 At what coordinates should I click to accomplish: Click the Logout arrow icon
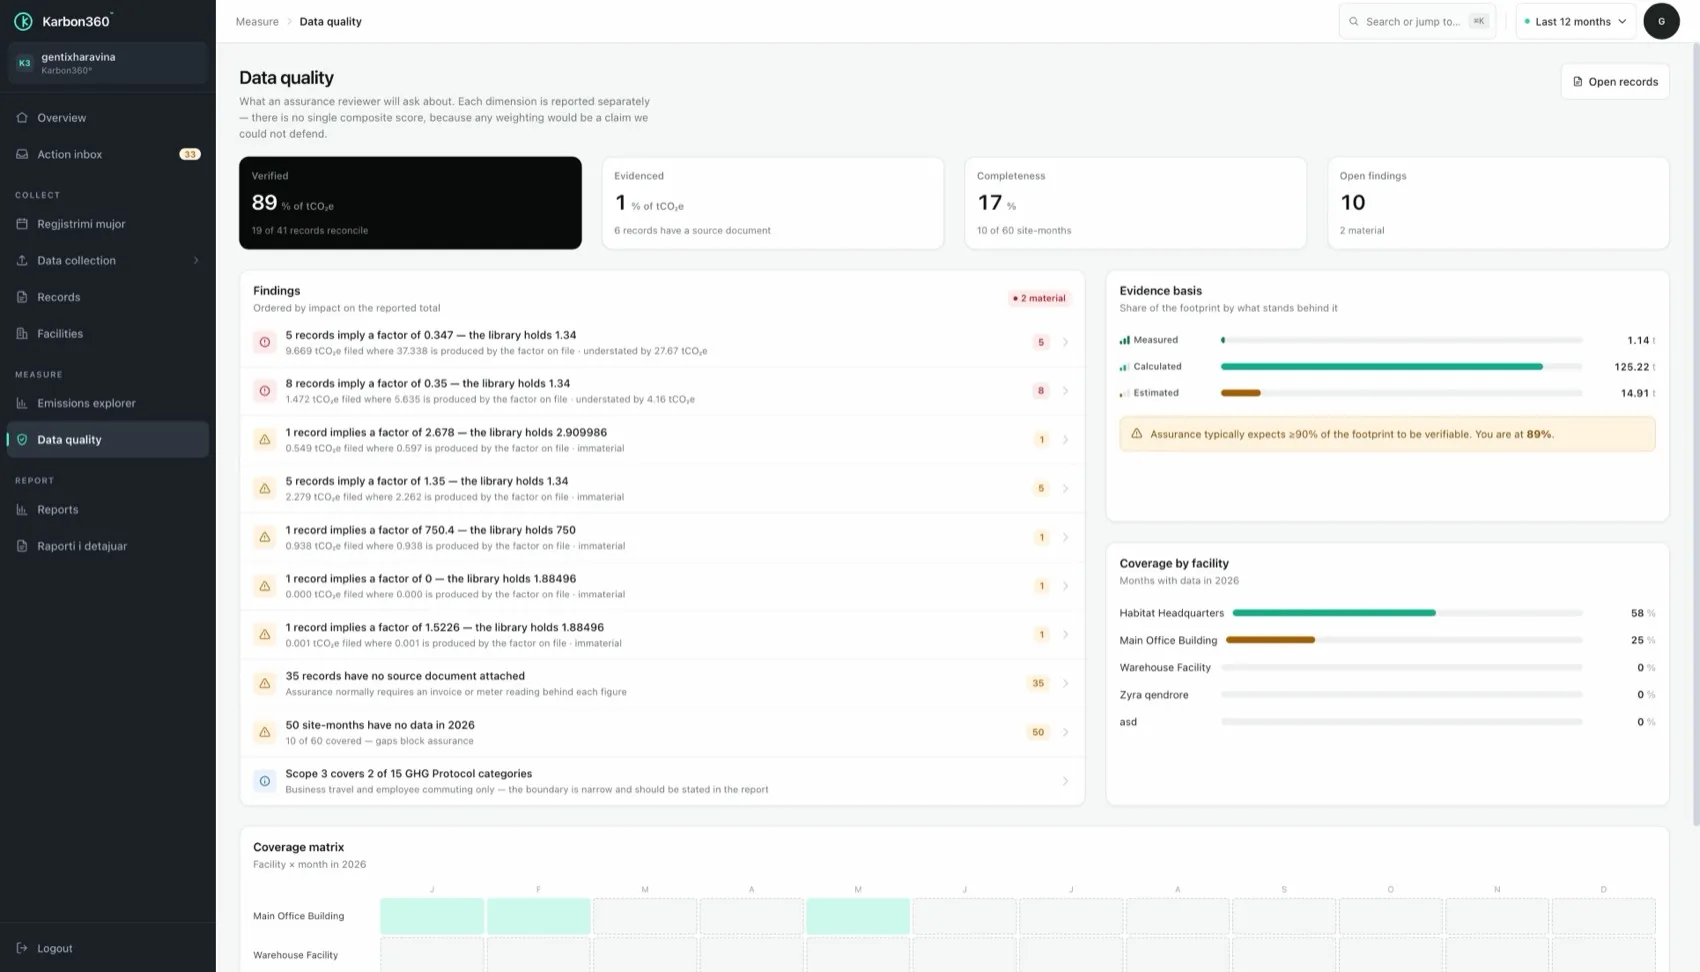pyautogui.click(x=22, y=948)
